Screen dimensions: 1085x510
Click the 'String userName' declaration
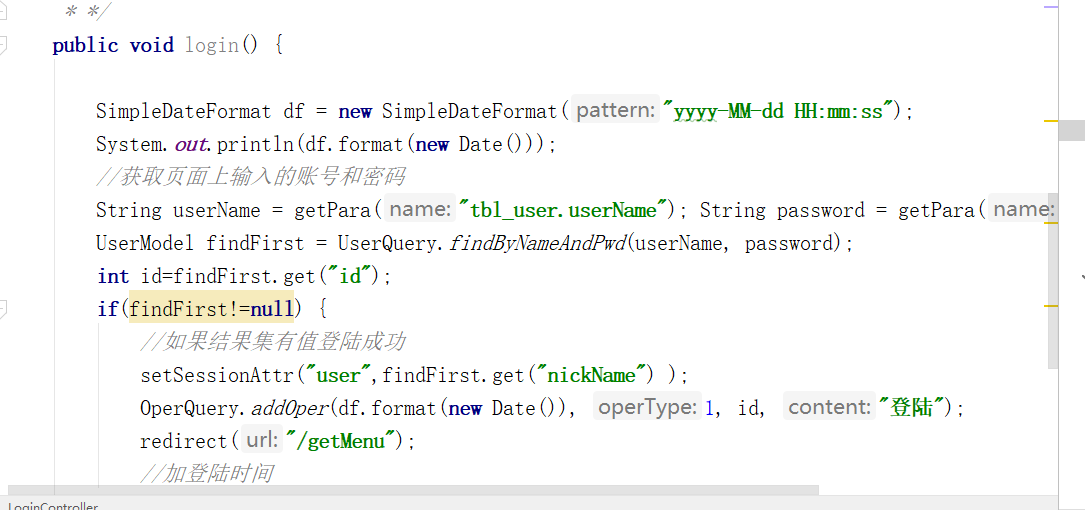179,210
